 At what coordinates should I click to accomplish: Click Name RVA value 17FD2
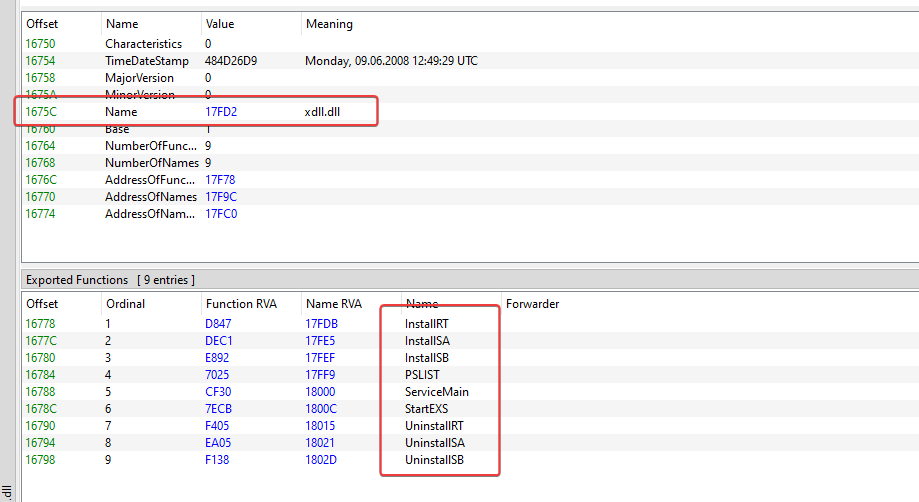click(x=221, y=112)
